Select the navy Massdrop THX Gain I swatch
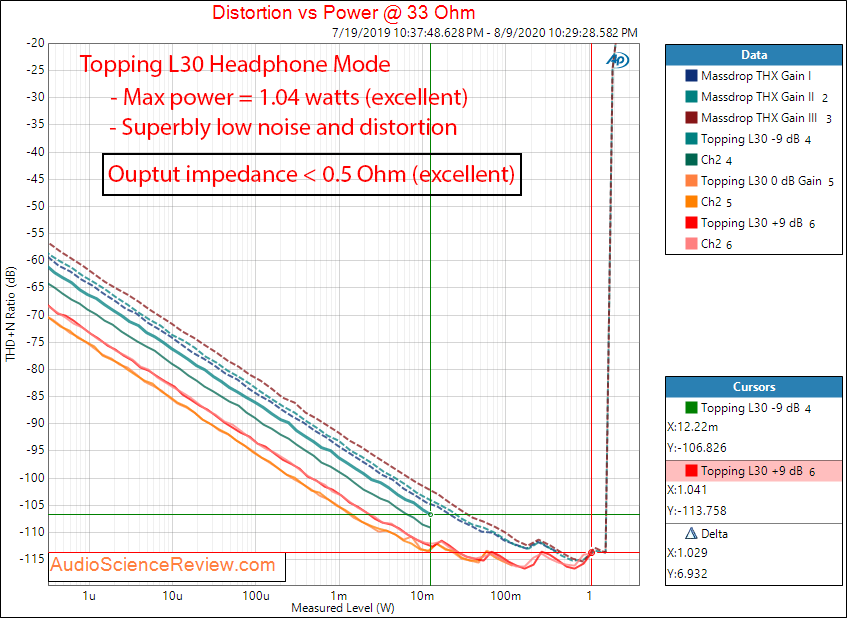 pos(691,76)
